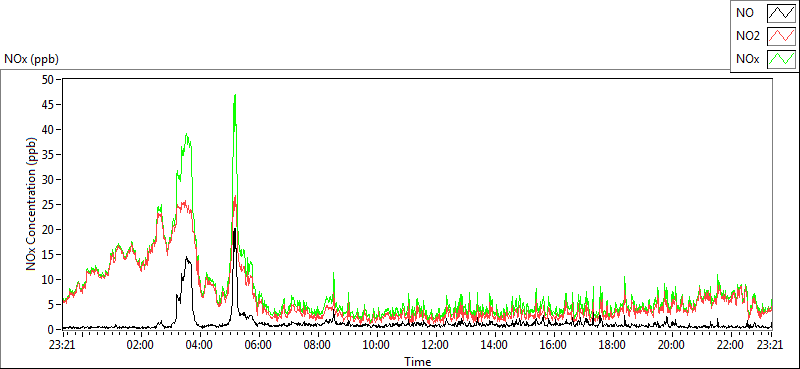Click the 25 tick on concentration axis
This screenshot has height=369, width=800.
(x=49, y=205)
